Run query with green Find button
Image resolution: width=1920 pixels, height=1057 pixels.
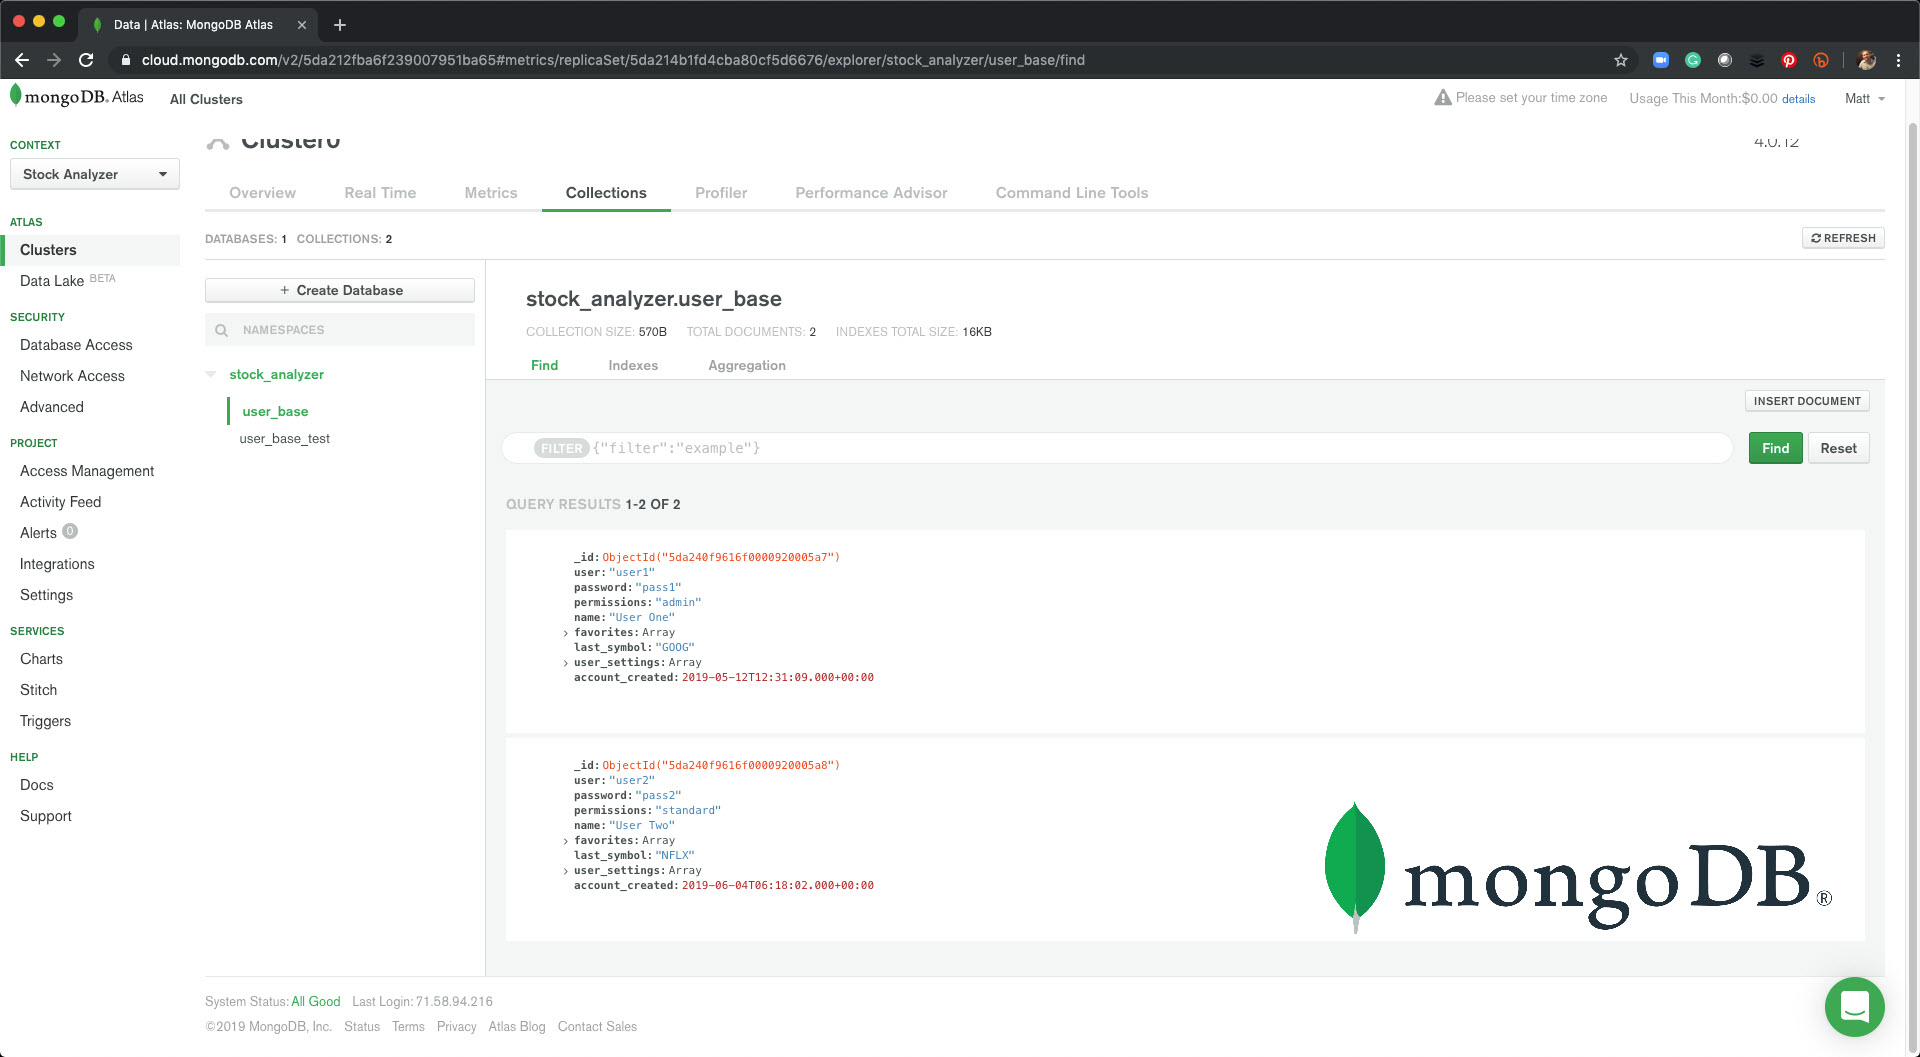(x=1775, y=448)
